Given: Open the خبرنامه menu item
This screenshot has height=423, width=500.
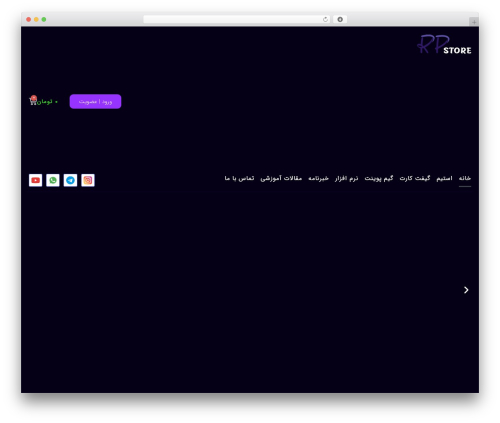Looking at the screenshot, I should (x=318, y=178).
